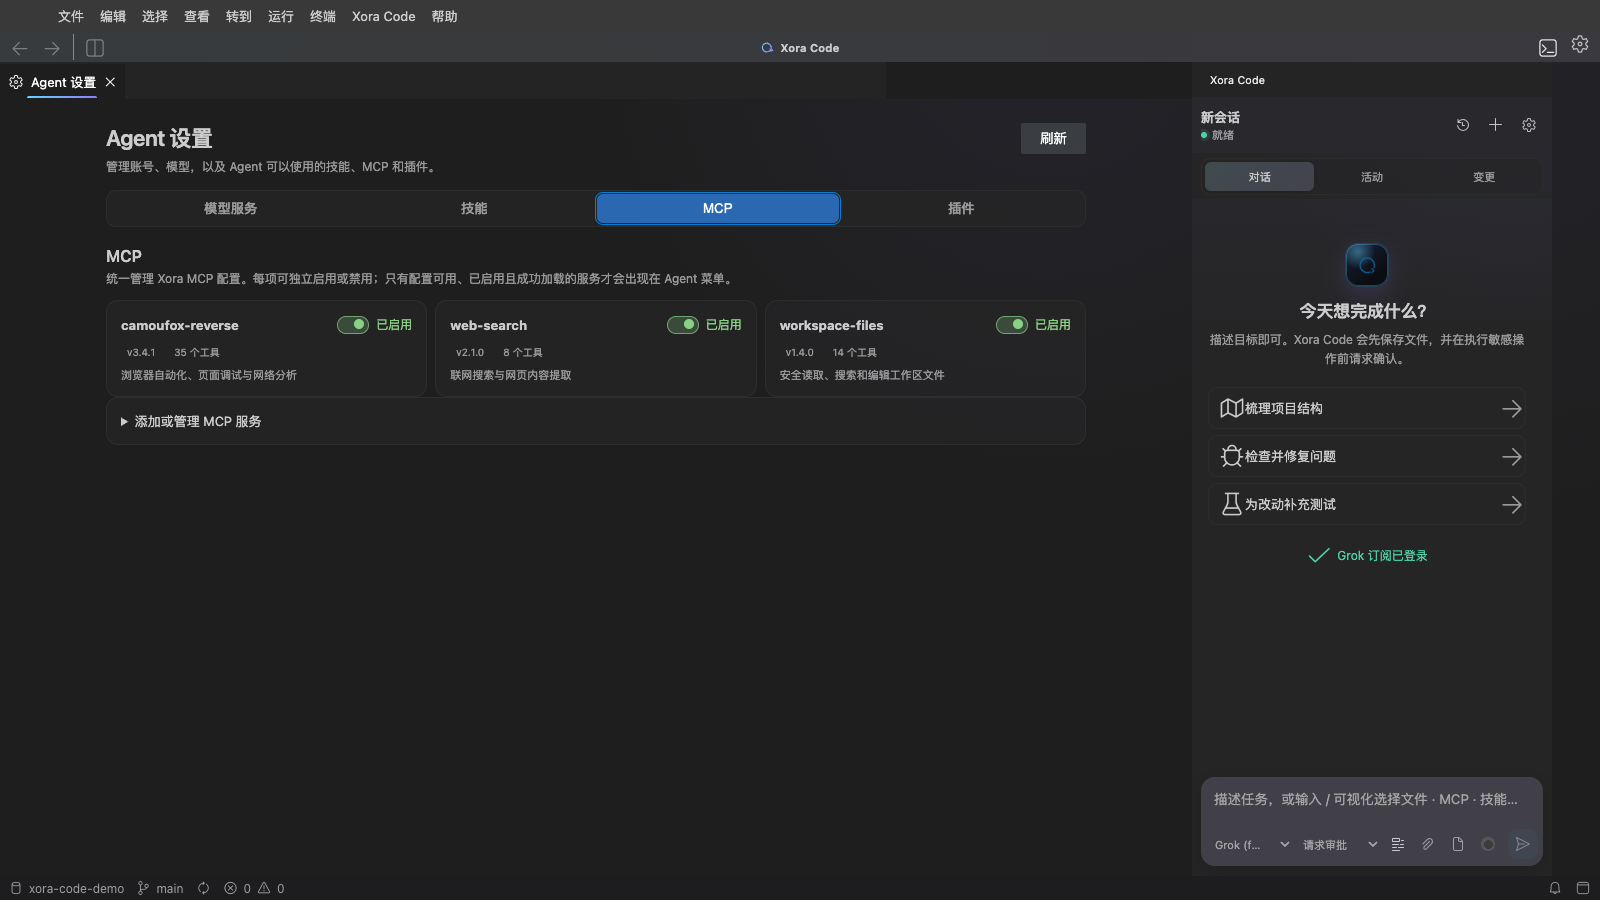
Task: Open the 查看 menu
Action: [x=197, y=16]
